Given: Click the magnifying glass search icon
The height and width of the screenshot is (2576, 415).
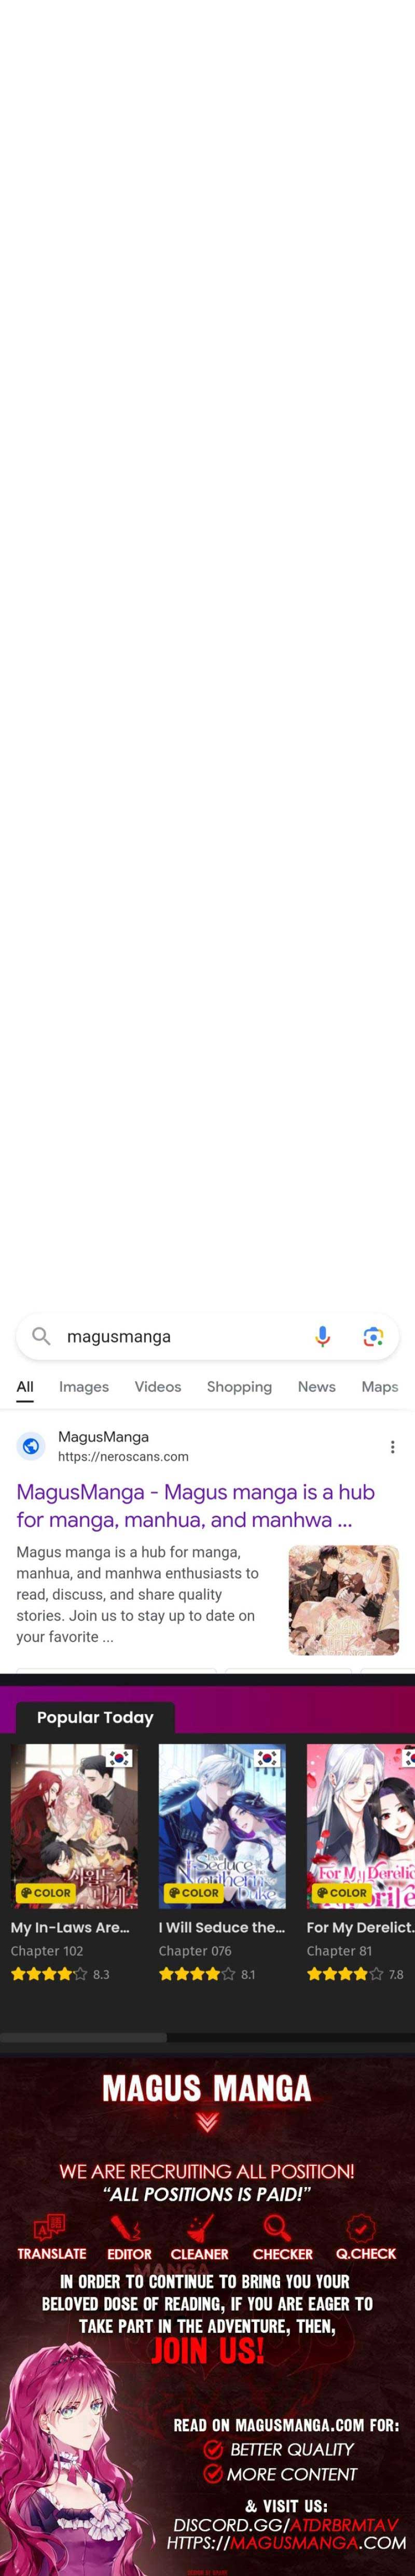Looking at the screenshot, I should click(41, 1336).
